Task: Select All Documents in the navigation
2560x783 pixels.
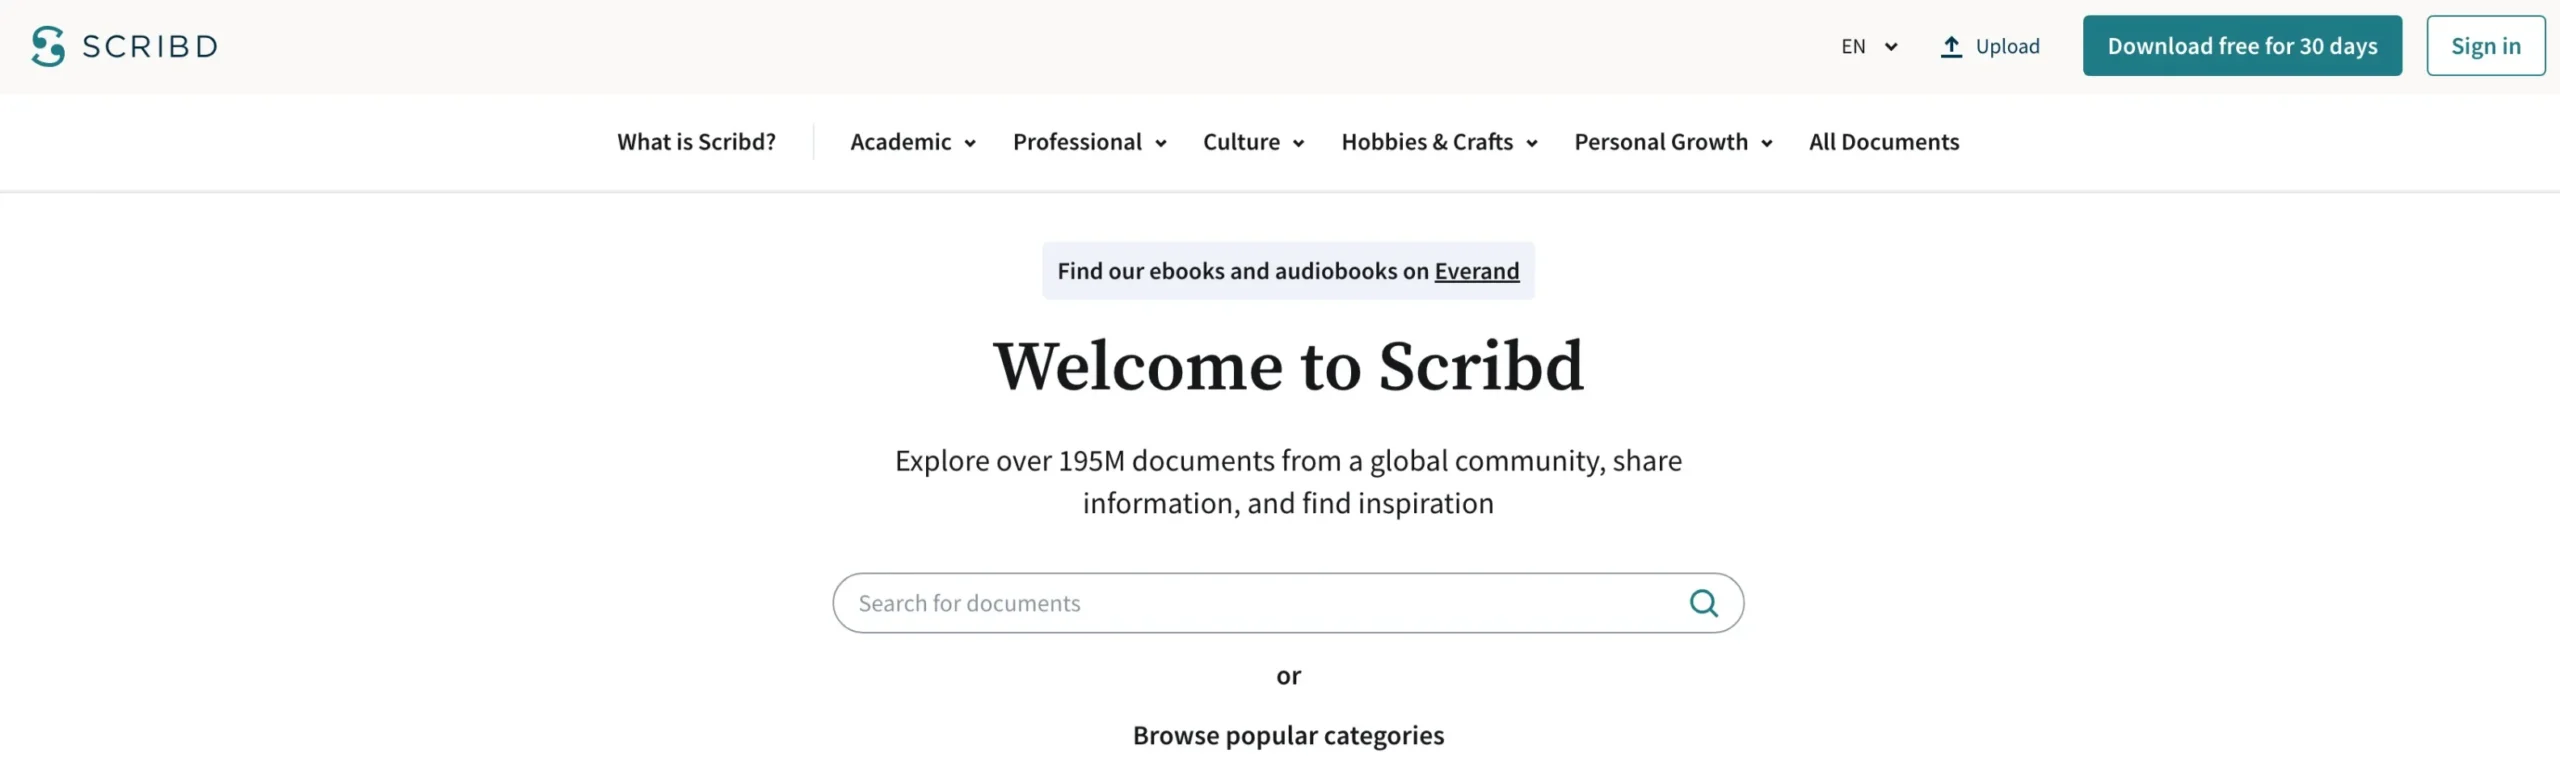Action: click(x=1883, y=142)
